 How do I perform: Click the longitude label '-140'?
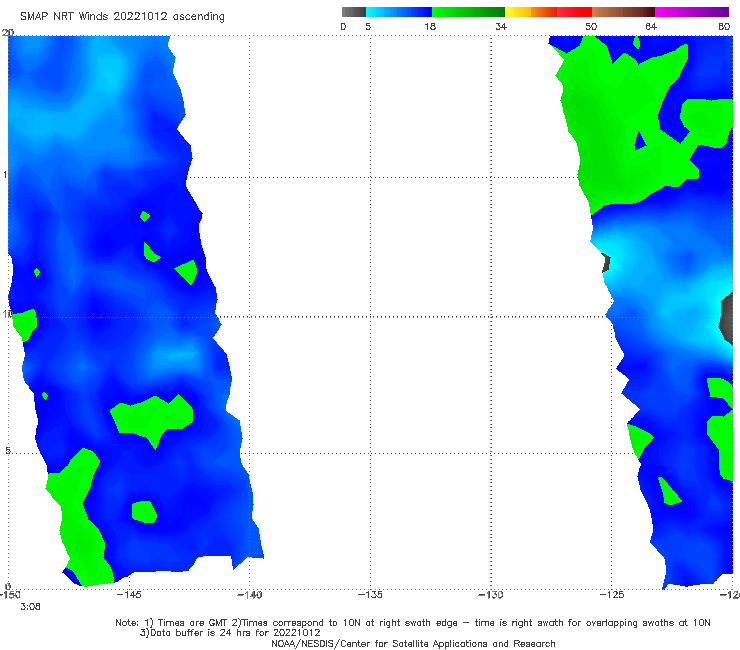pyautogui.click(x=249, y=595)
